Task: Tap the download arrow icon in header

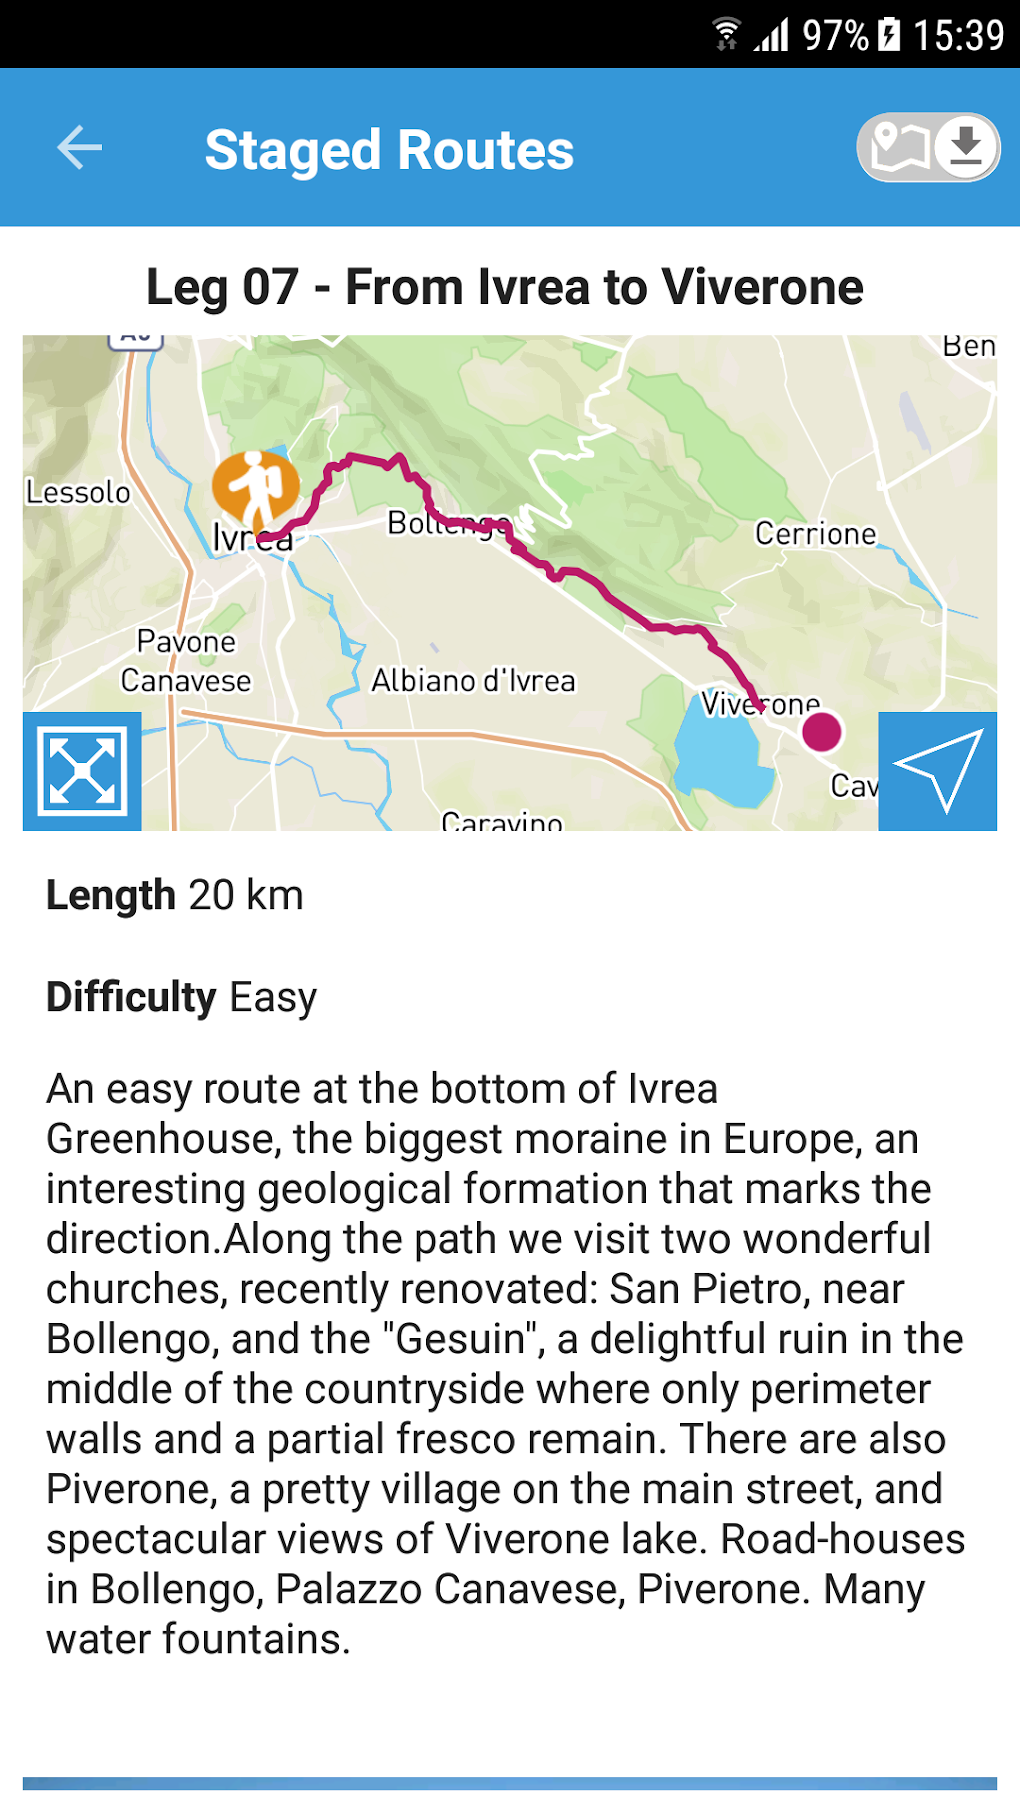Action: [x=966, y=147]
